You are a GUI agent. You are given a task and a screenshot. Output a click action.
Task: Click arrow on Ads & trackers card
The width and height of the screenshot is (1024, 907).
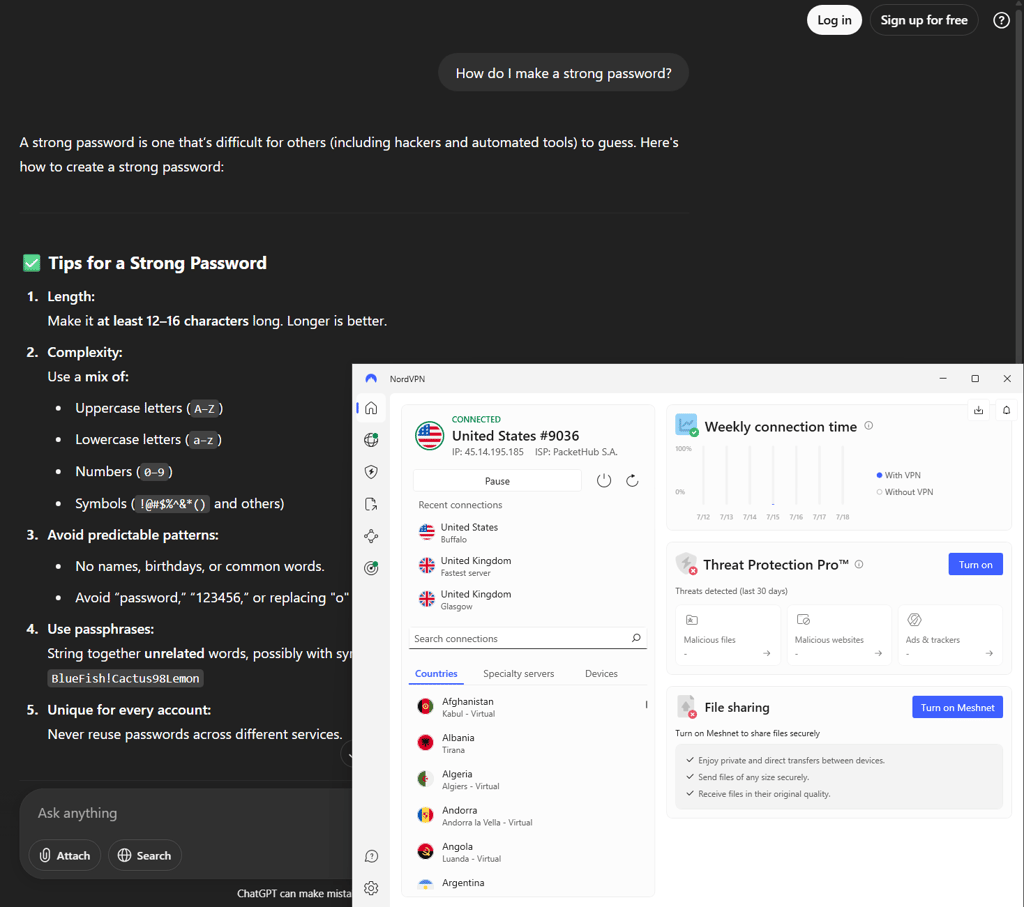pos(989,653)
